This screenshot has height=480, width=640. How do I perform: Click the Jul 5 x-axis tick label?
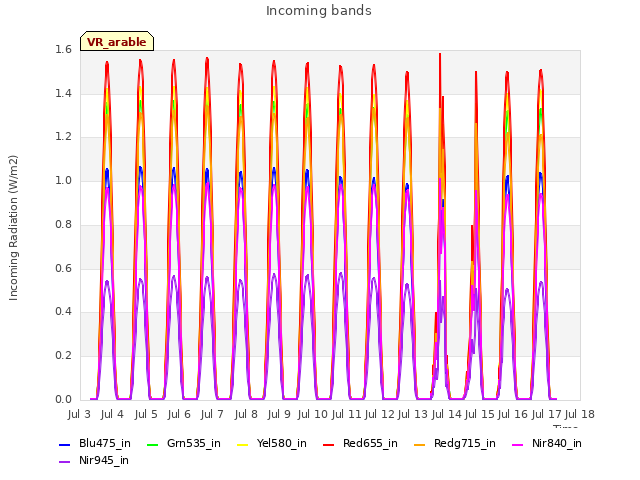click(146, 414)
